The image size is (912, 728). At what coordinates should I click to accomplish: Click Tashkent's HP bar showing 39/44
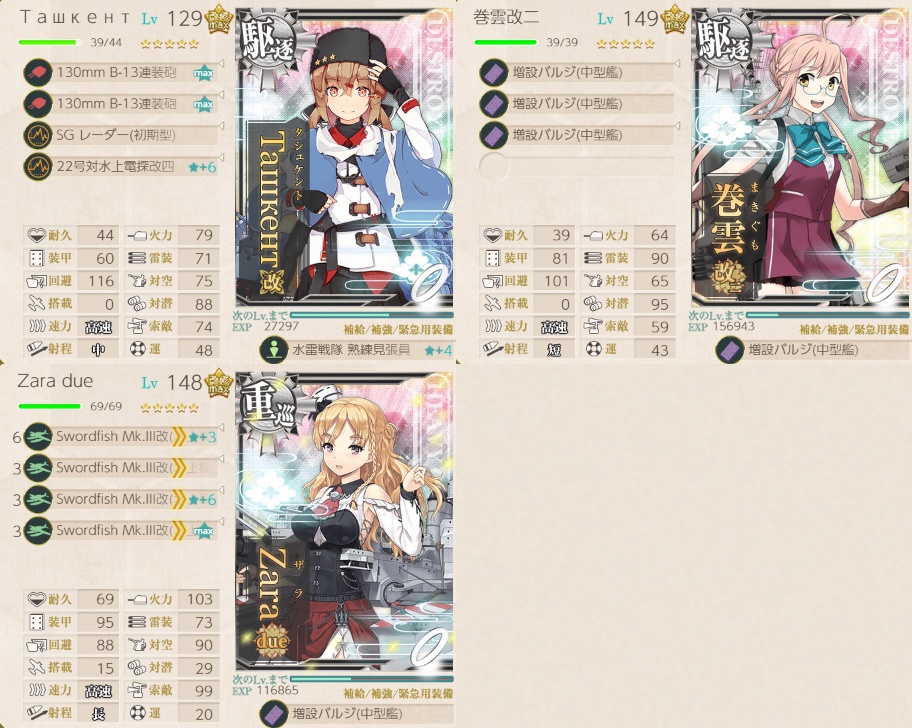(51, 42)
